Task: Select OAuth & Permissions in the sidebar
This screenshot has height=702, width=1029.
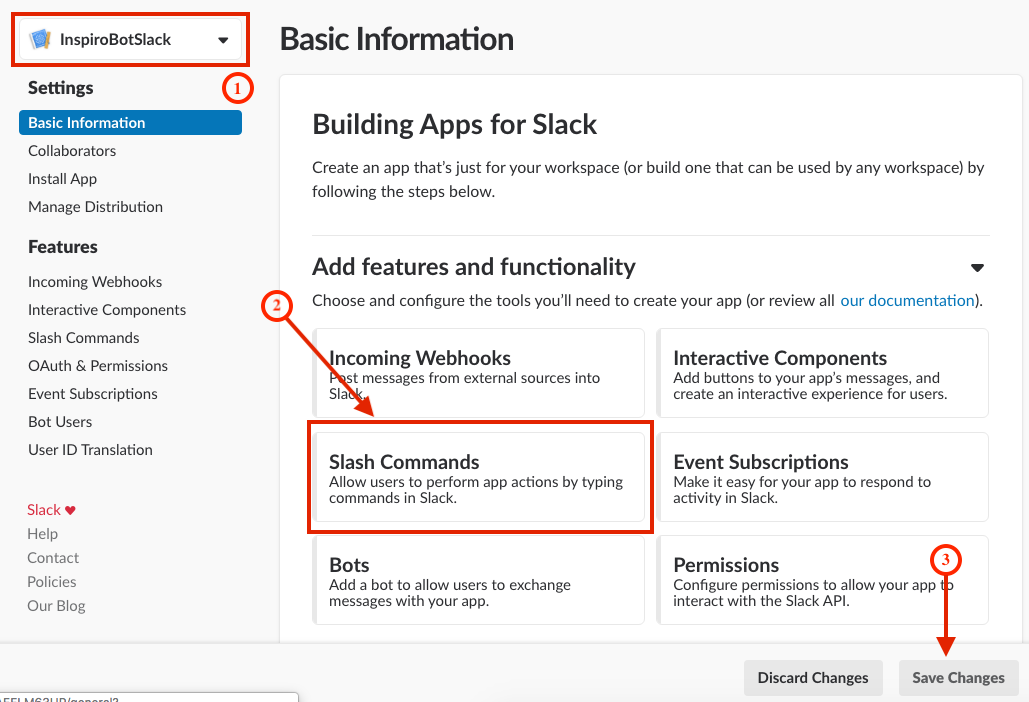Action: (x=98, y=366)
